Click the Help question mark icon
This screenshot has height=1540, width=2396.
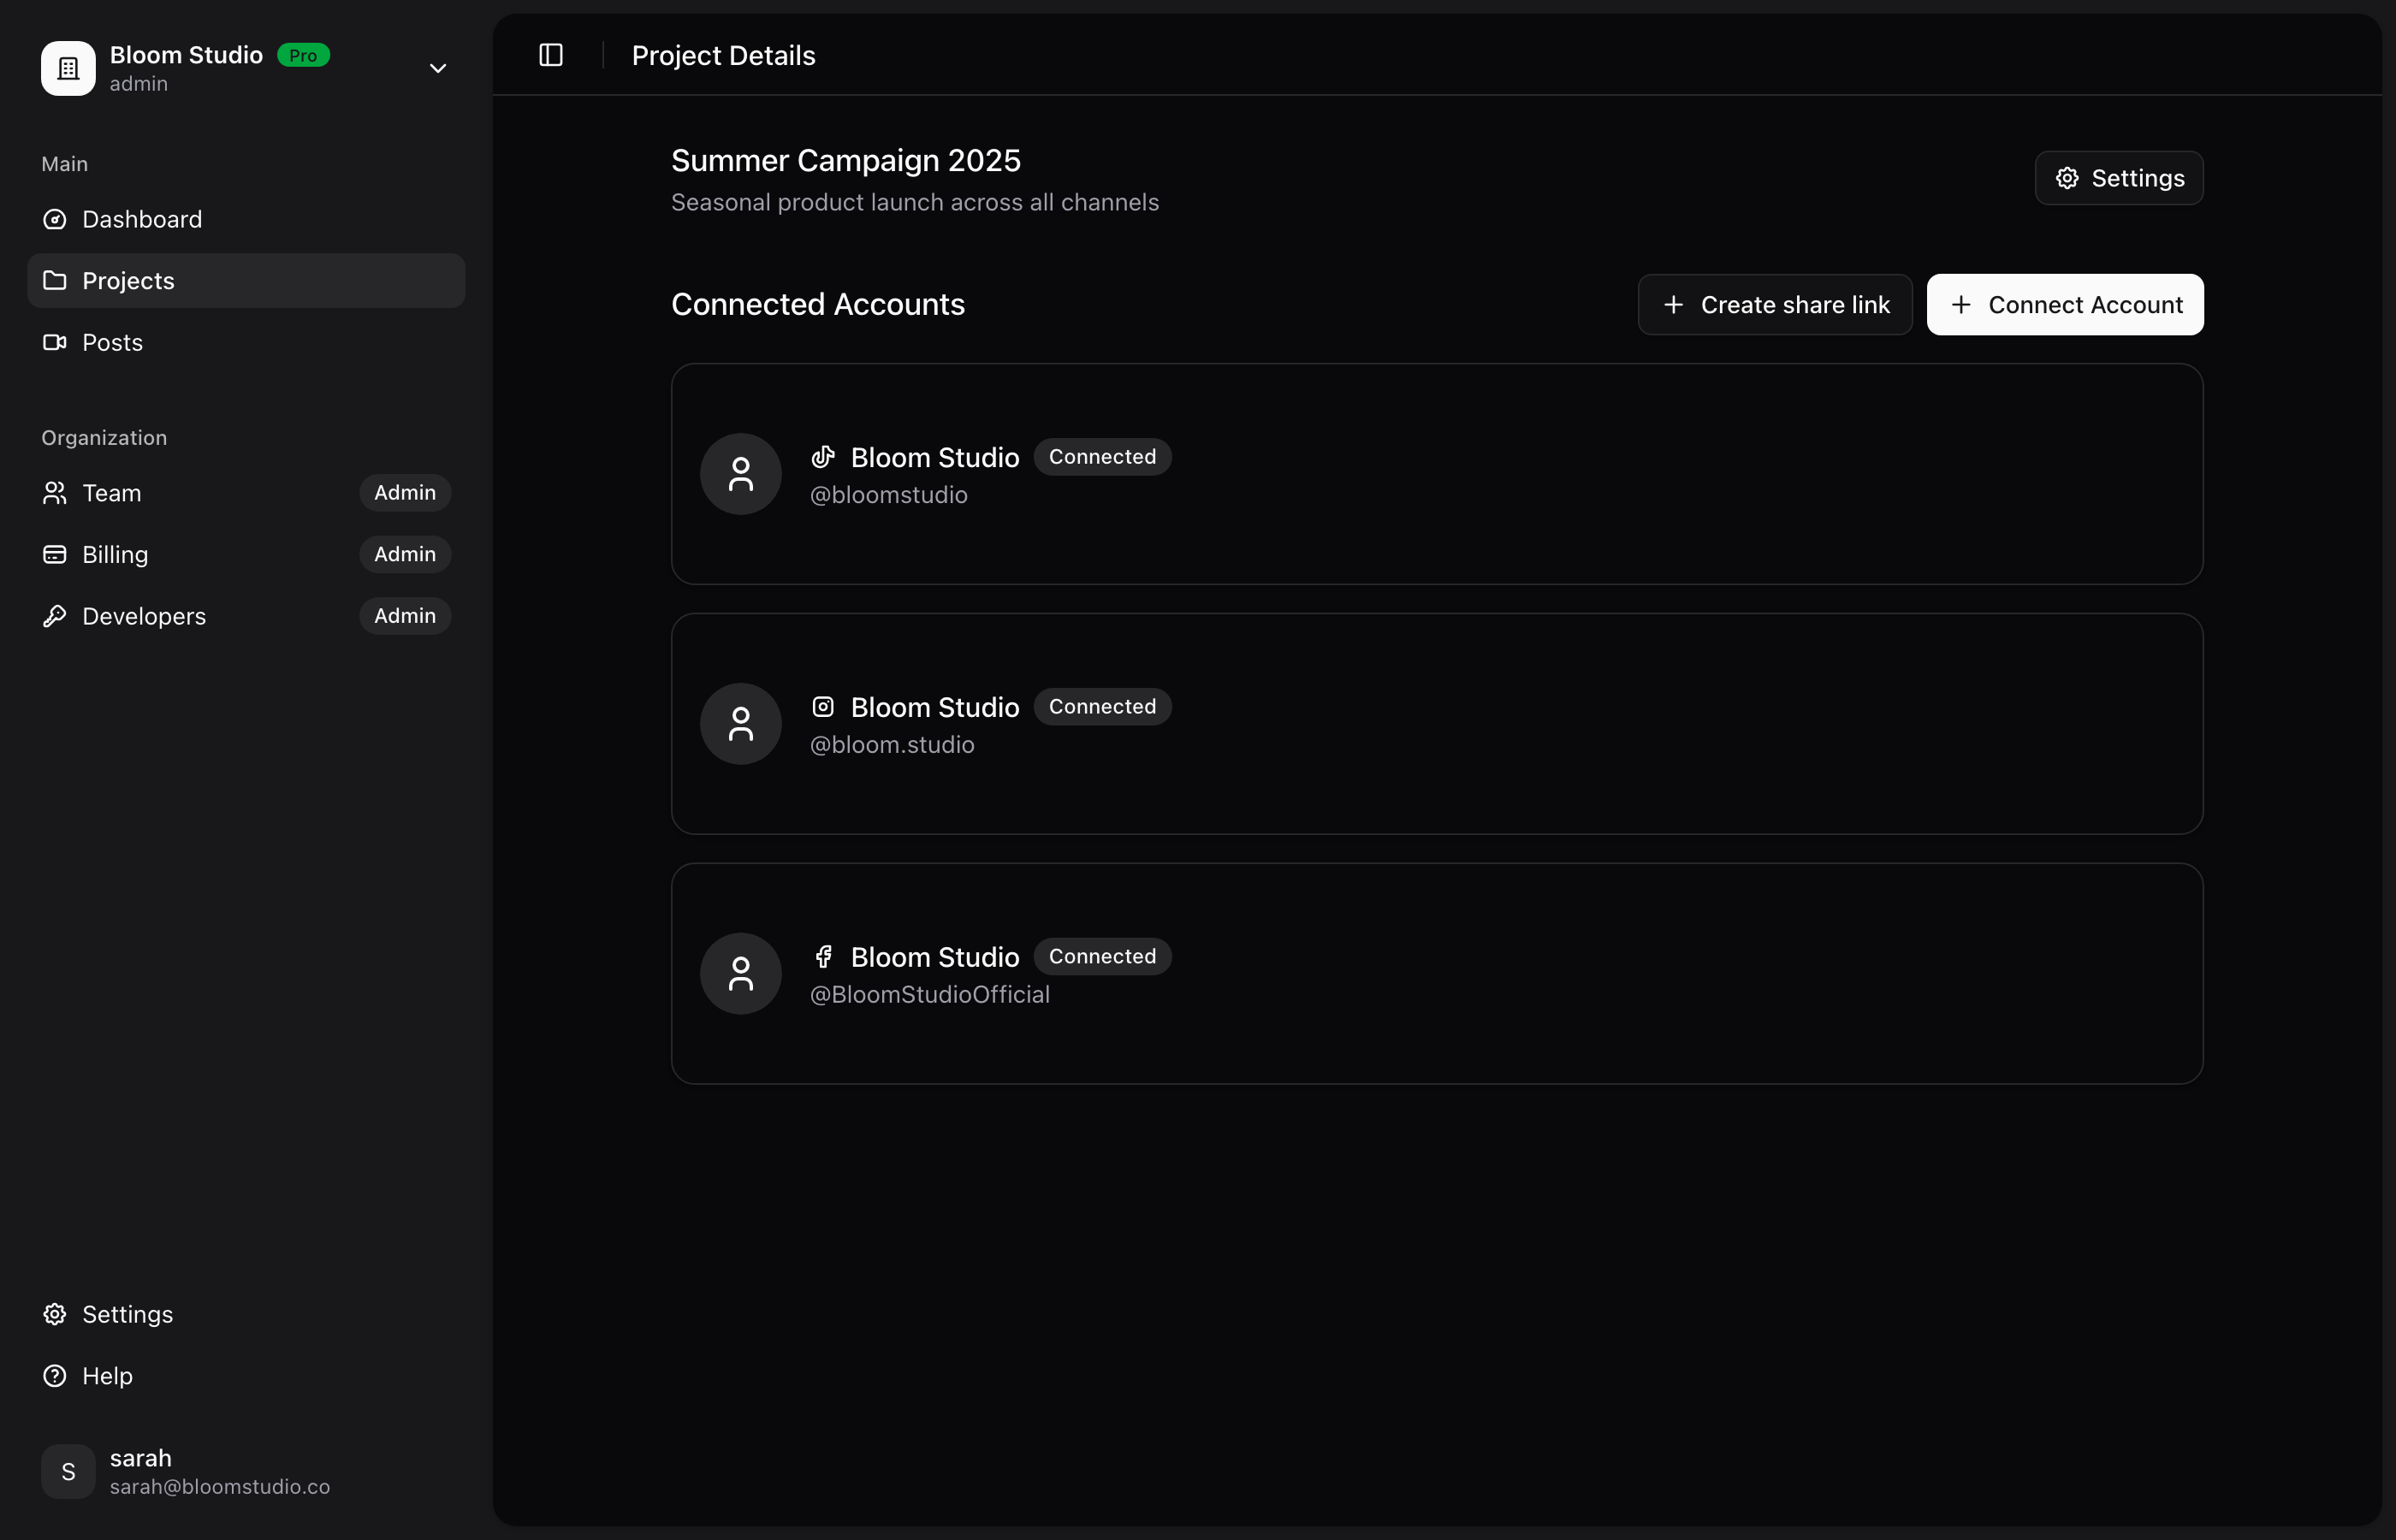(55, 1374)
